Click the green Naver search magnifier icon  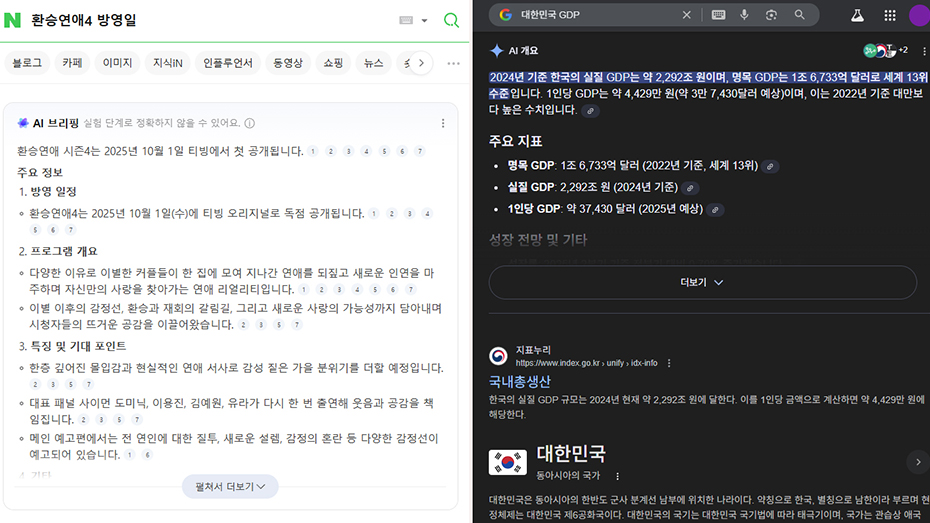click(x=451, y=20)
